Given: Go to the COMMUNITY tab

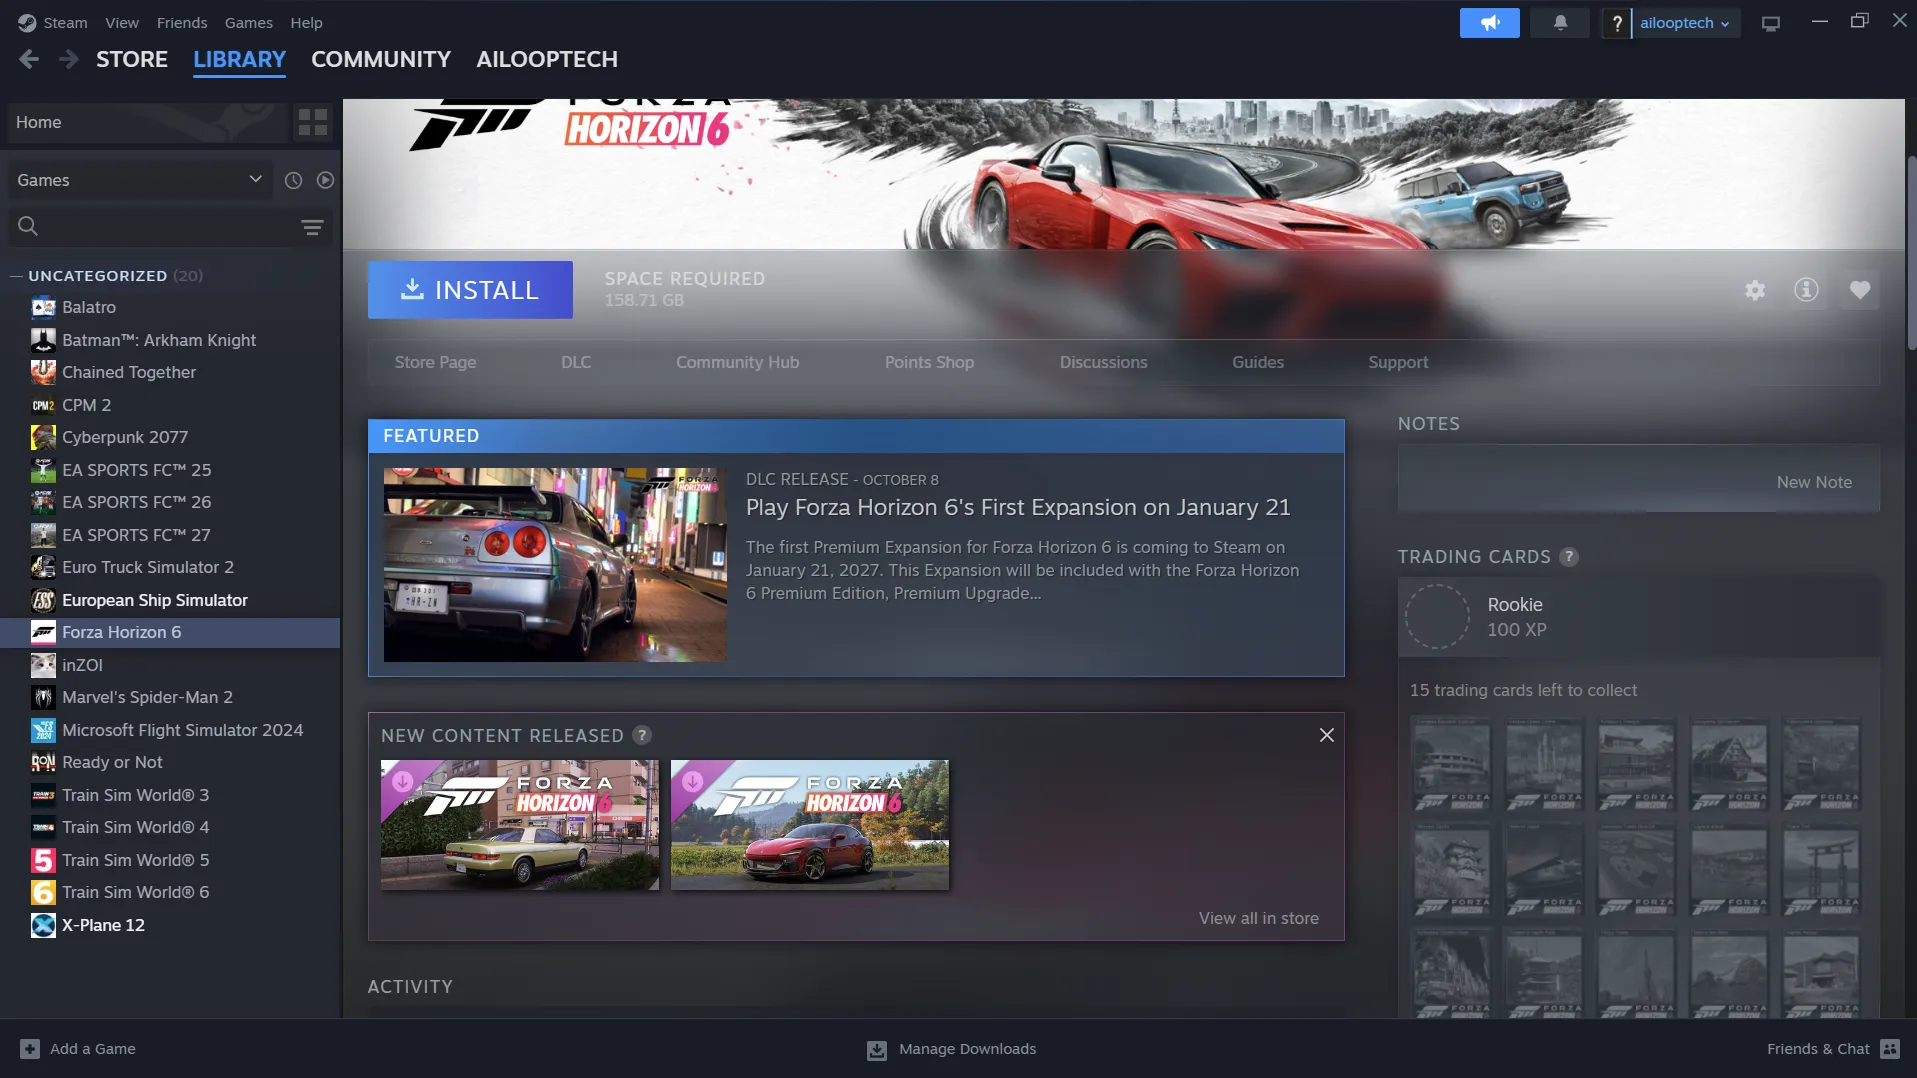Looking at the screenshot, I should (x=381, y=60).
